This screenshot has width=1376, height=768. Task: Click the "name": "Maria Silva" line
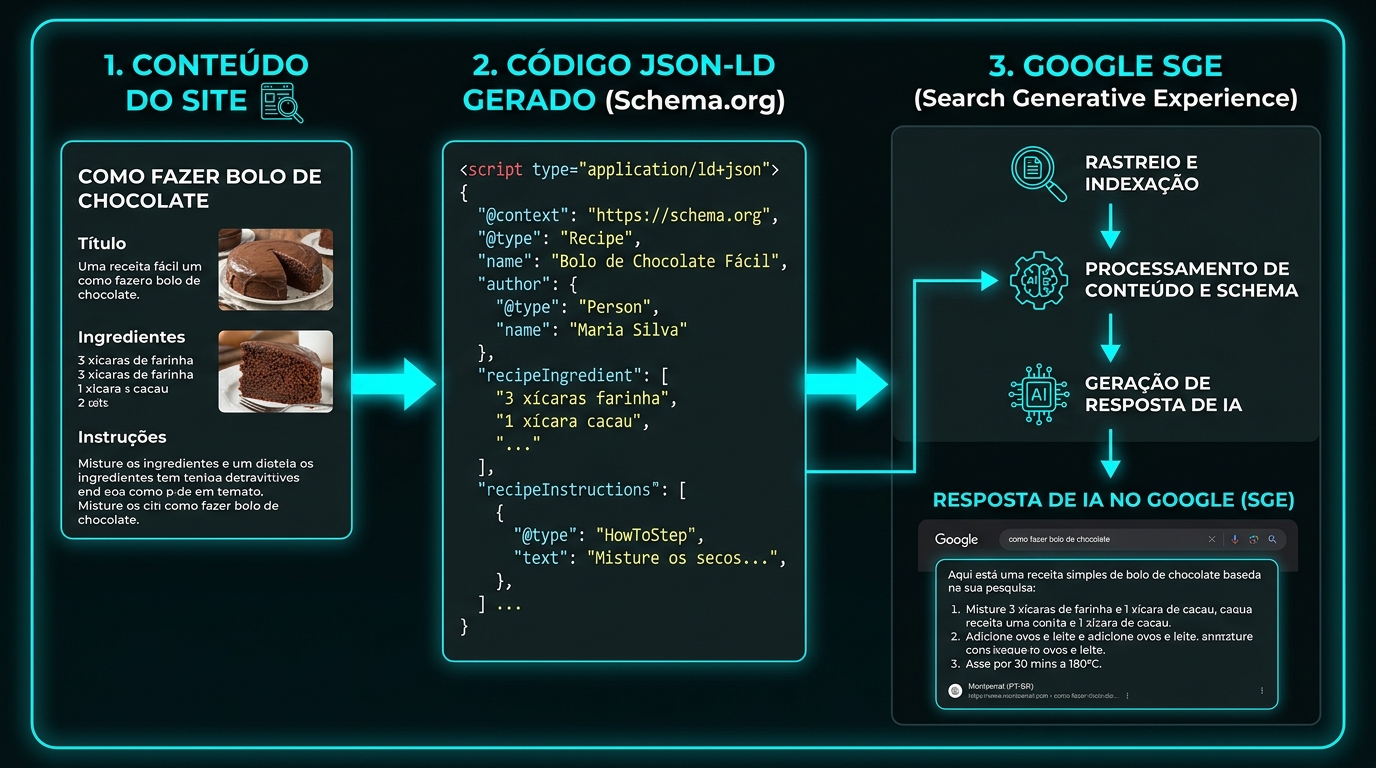pos(591,329)
